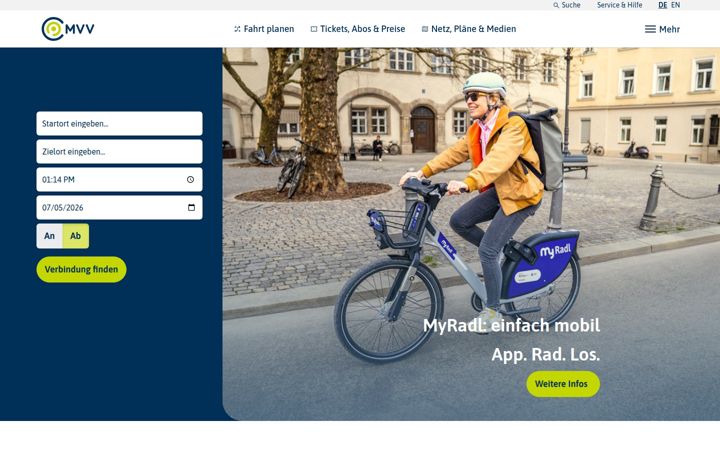Expand the Mehr menu

662,29
